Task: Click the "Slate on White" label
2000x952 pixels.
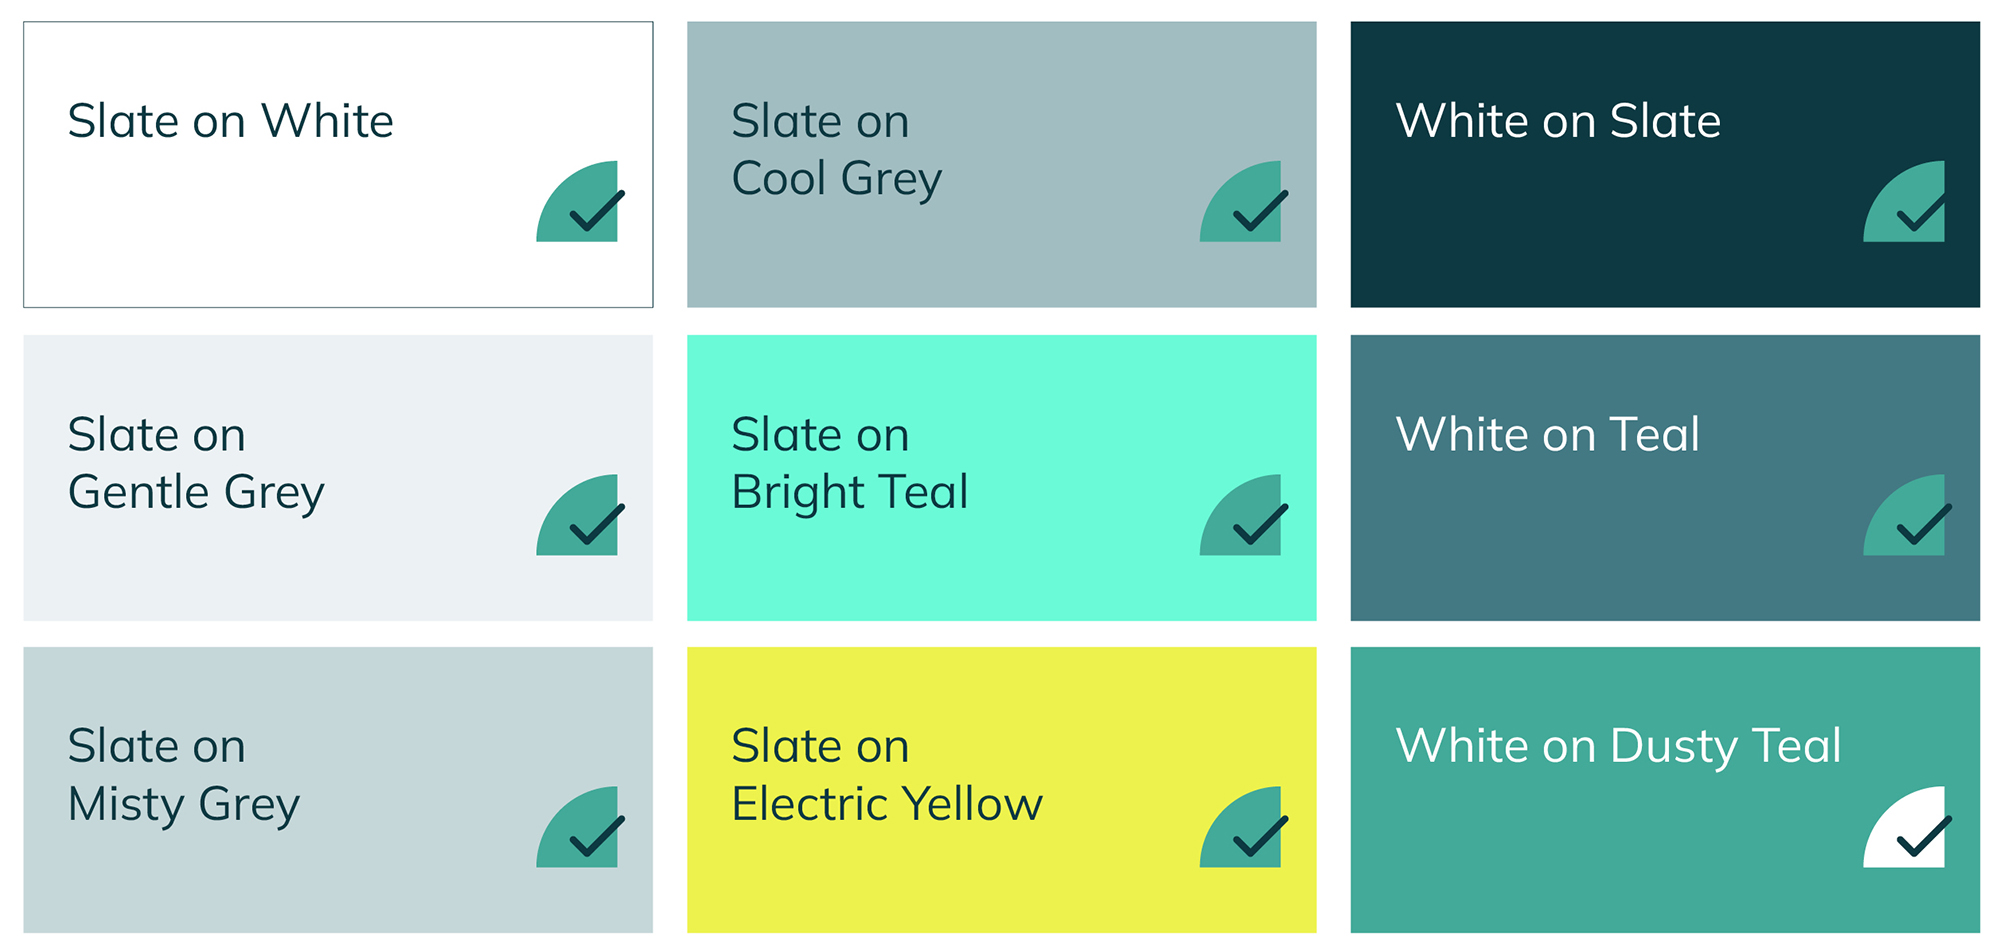Action: click(x=230, y=121)
